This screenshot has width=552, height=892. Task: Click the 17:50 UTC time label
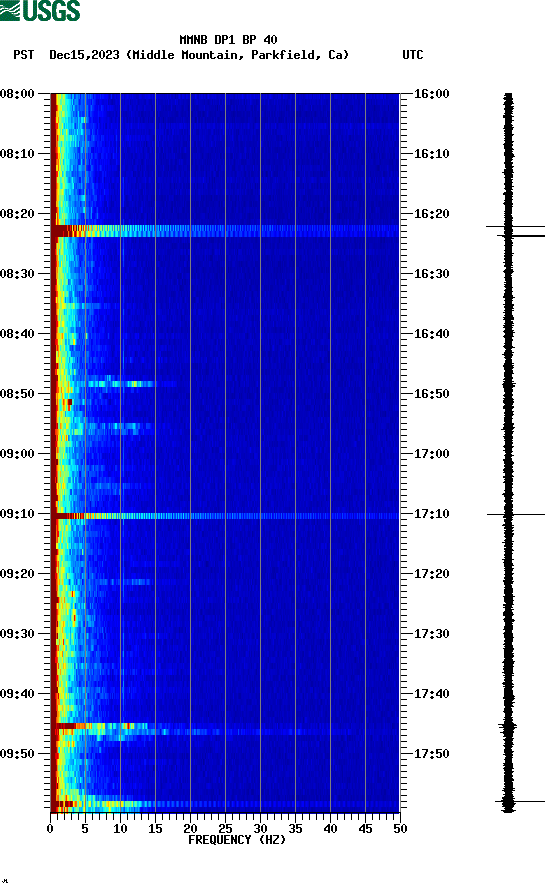click(431, 754)
